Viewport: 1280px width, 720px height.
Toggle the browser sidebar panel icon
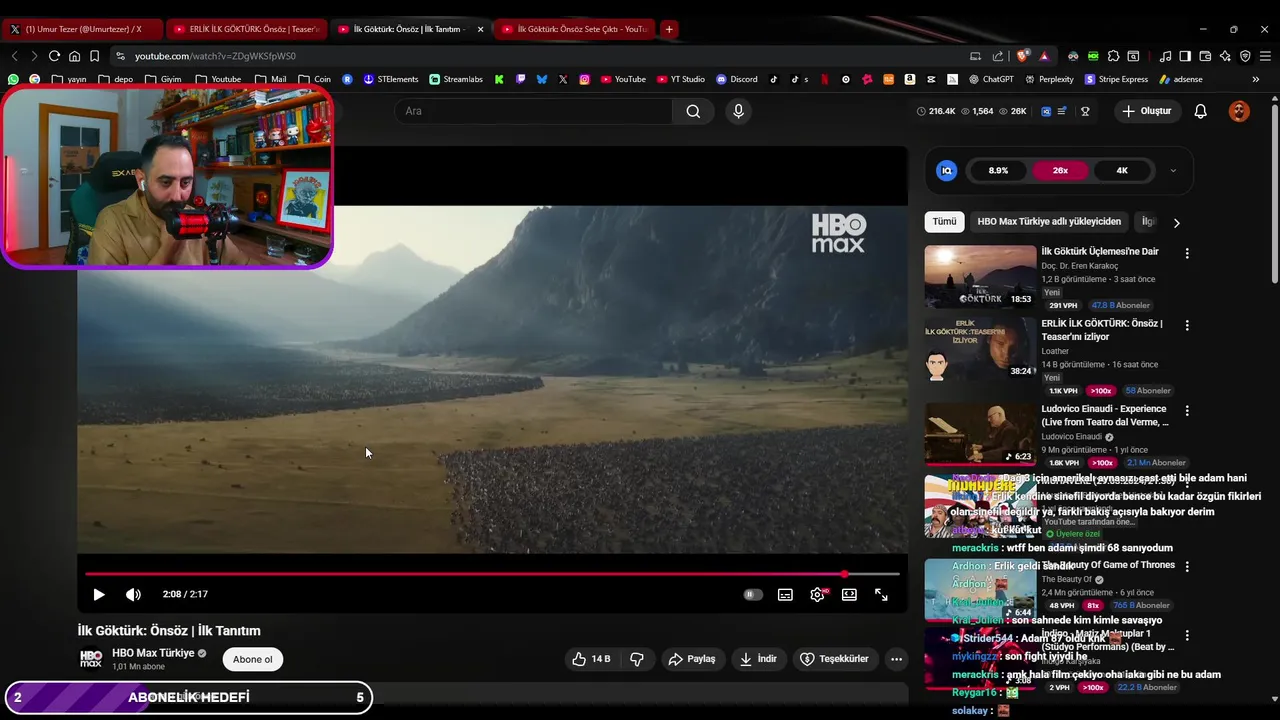click(1185, 56)
